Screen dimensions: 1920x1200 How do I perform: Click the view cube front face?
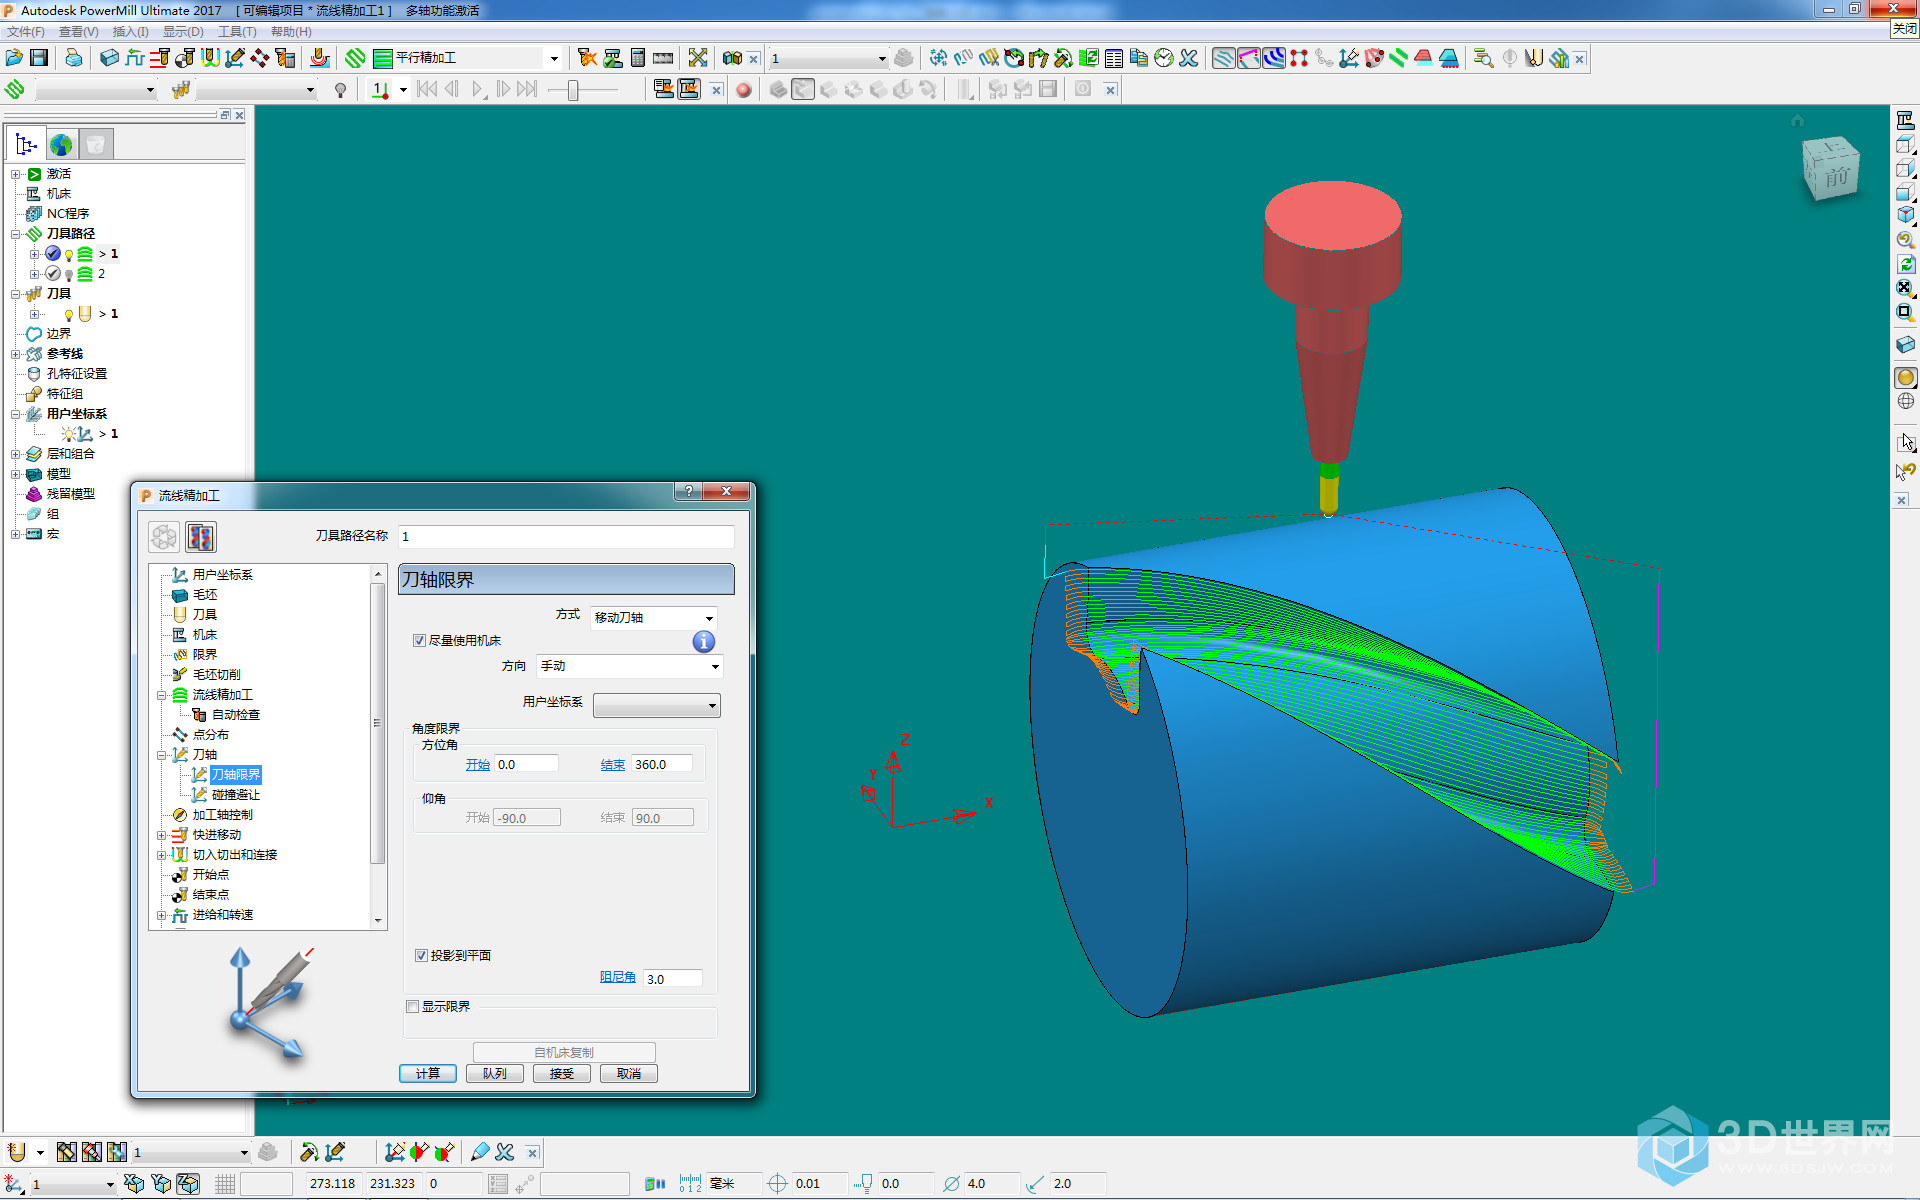point(1836,177)
